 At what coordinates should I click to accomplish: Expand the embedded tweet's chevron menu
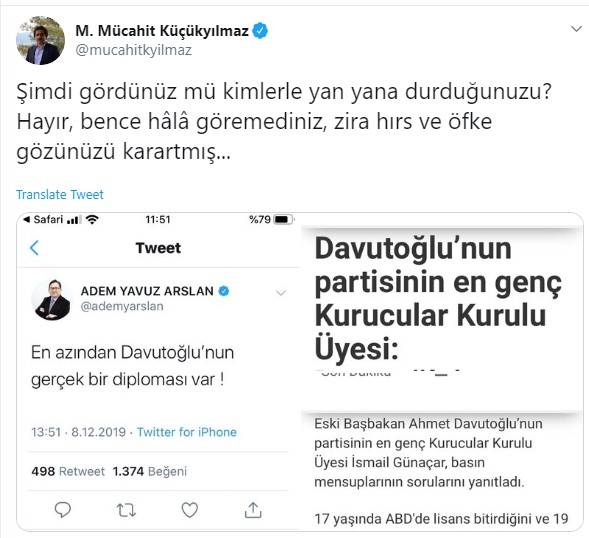(281, 292)
